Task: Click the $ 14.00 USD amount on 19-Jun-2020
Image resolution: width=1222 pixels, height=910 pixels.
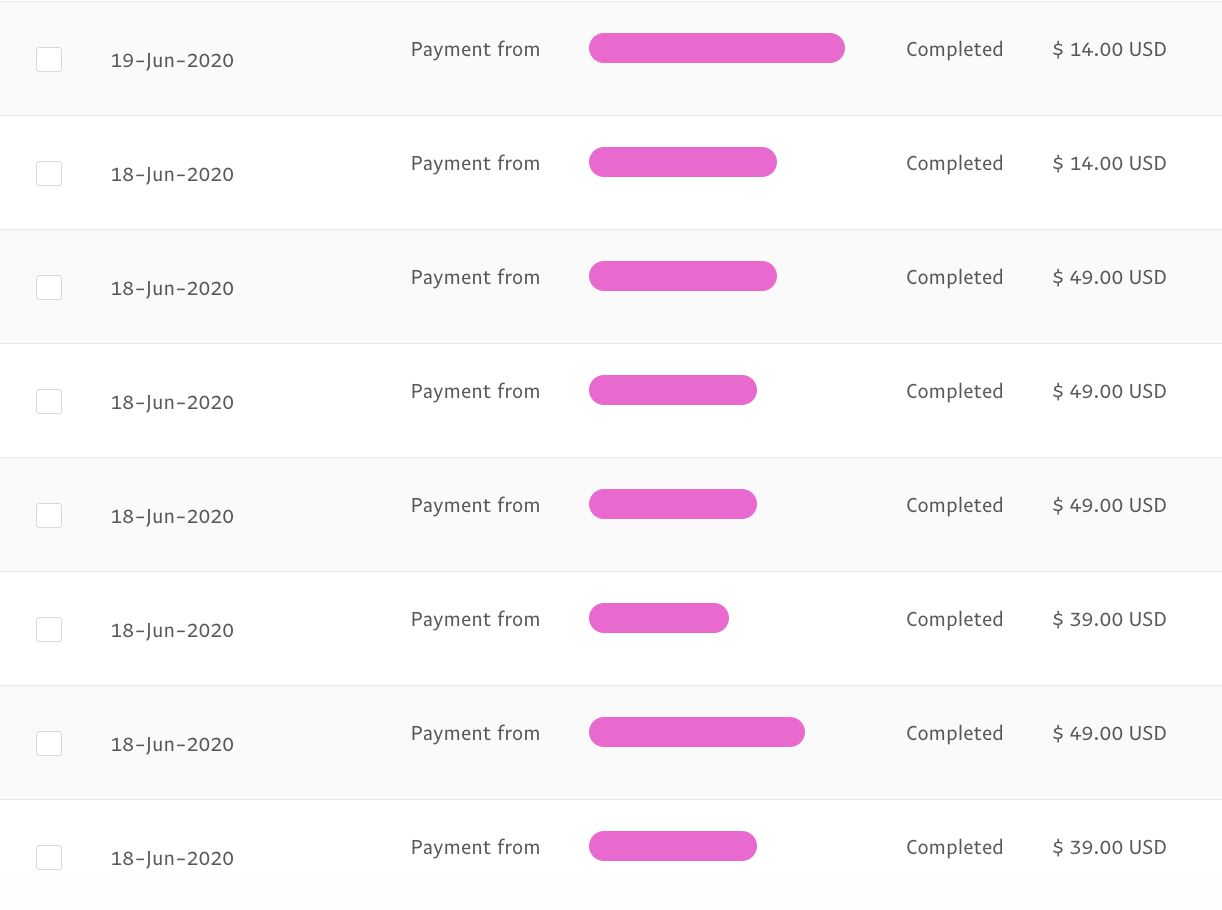Action: click(x=1109, y=49)
